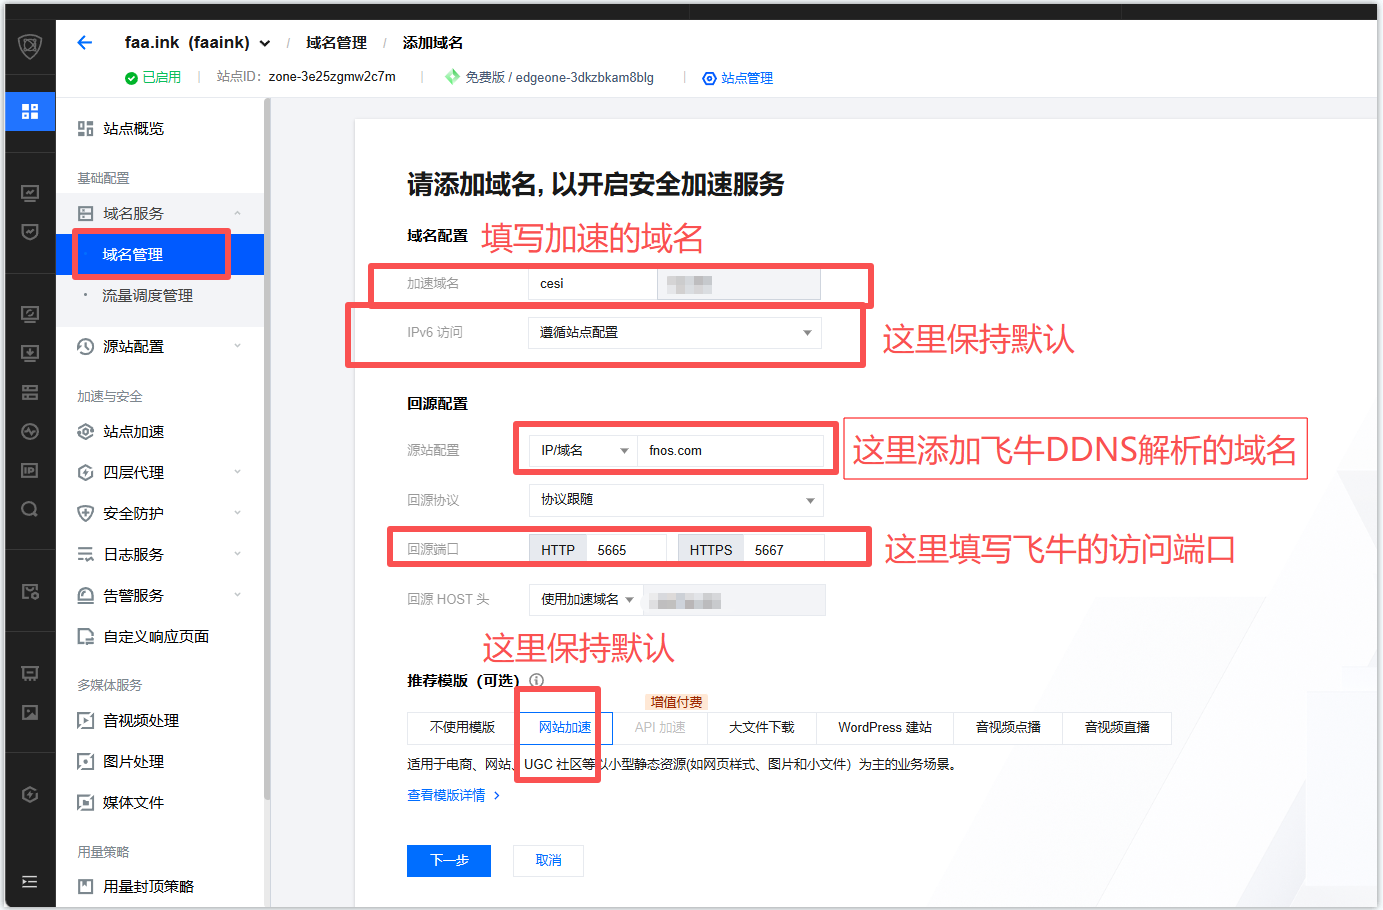This screenshot has height=910, width=1383.
Task: Click the 自定义响应页面 sidebar icon
Action: click(86, 636)
